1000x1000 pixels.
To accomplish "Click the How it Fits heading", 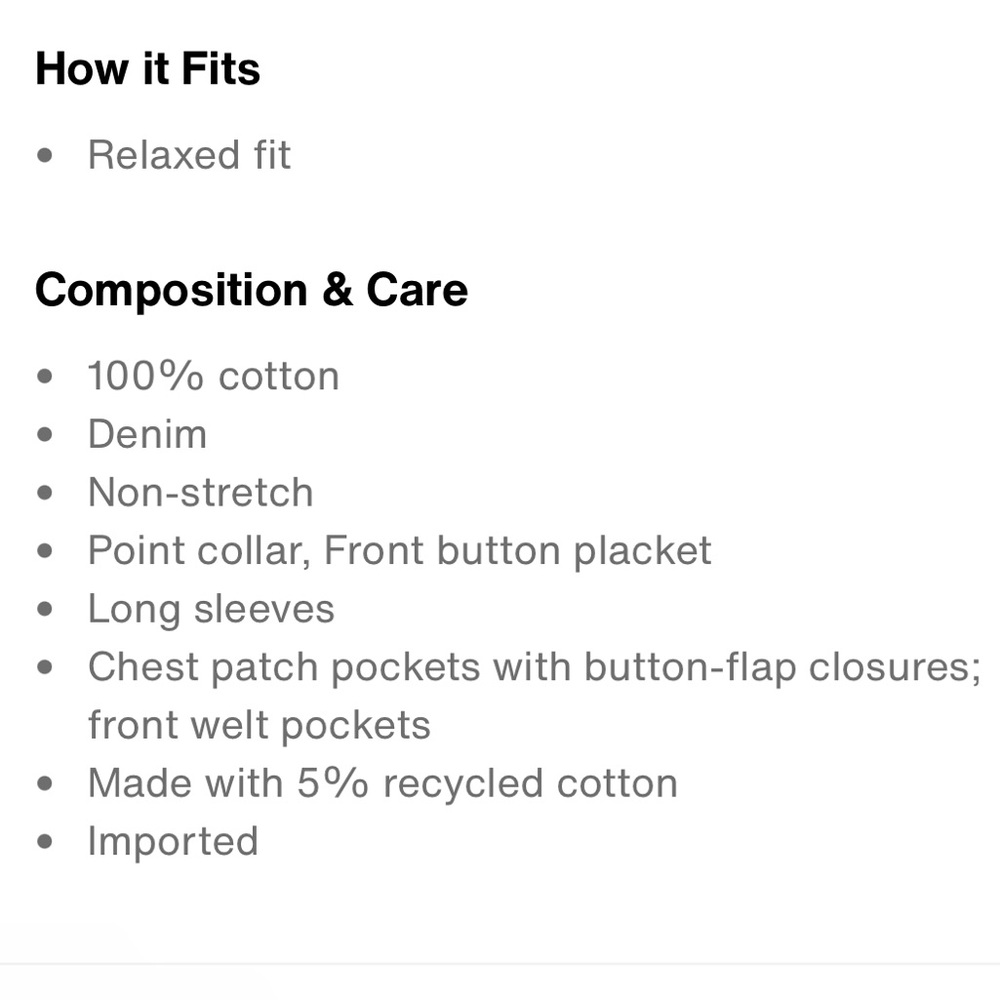I will pyautogui.click(x=148, y=68).
